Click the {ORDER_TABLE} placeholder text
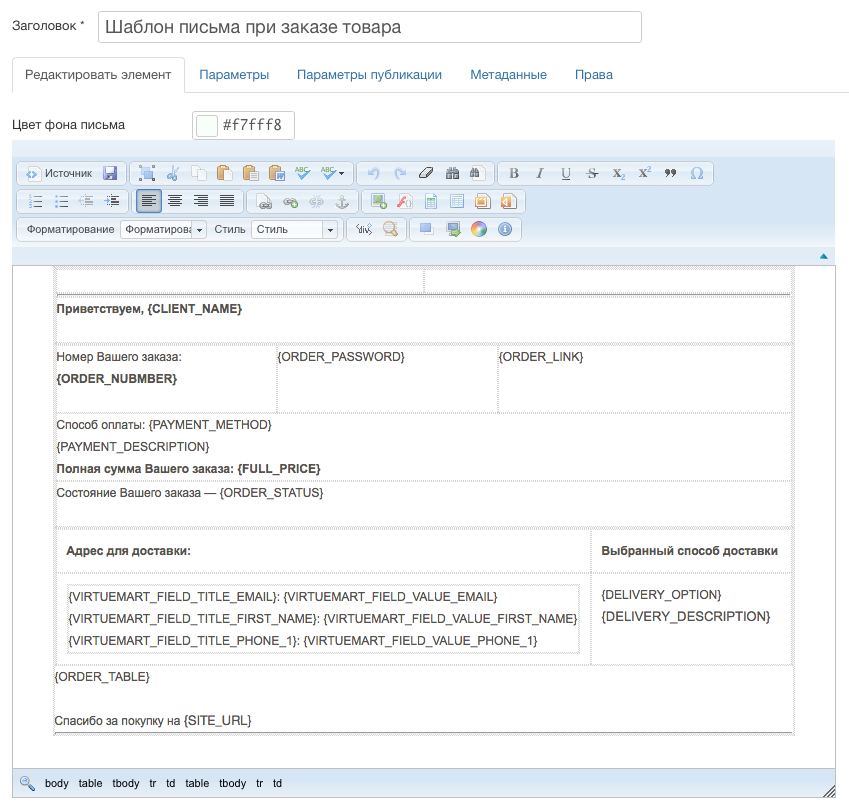The height and width of the screenshot is (809, 849). (102, 677)
